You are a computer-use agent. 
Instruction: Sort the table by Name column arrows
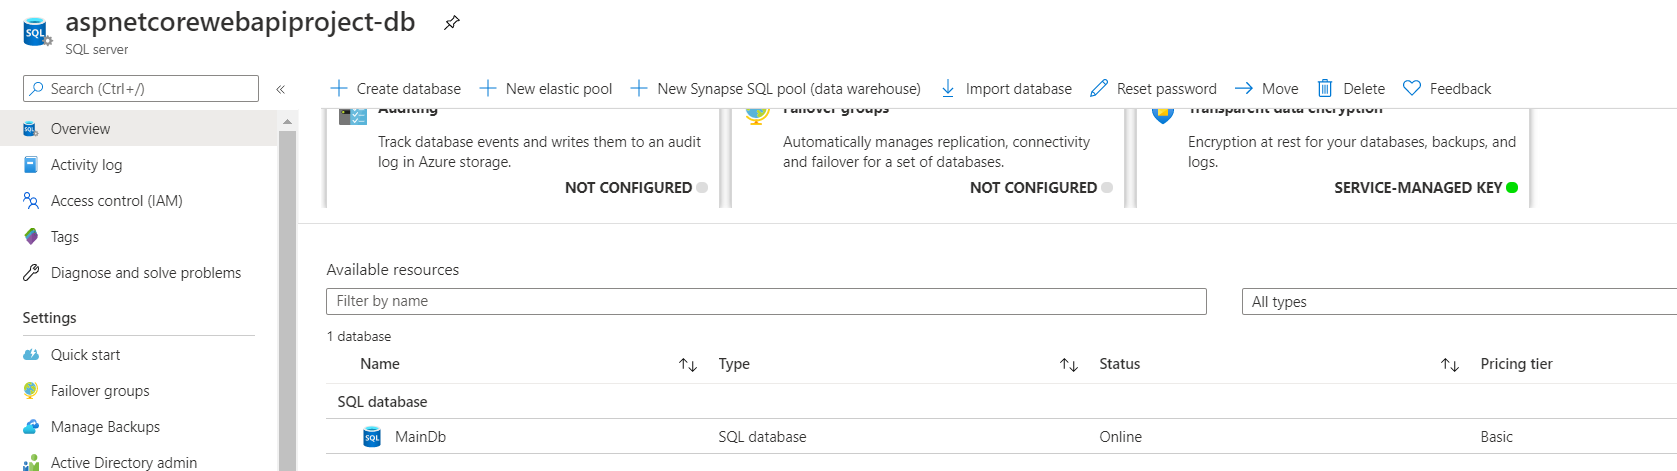(x=688, y=365)
